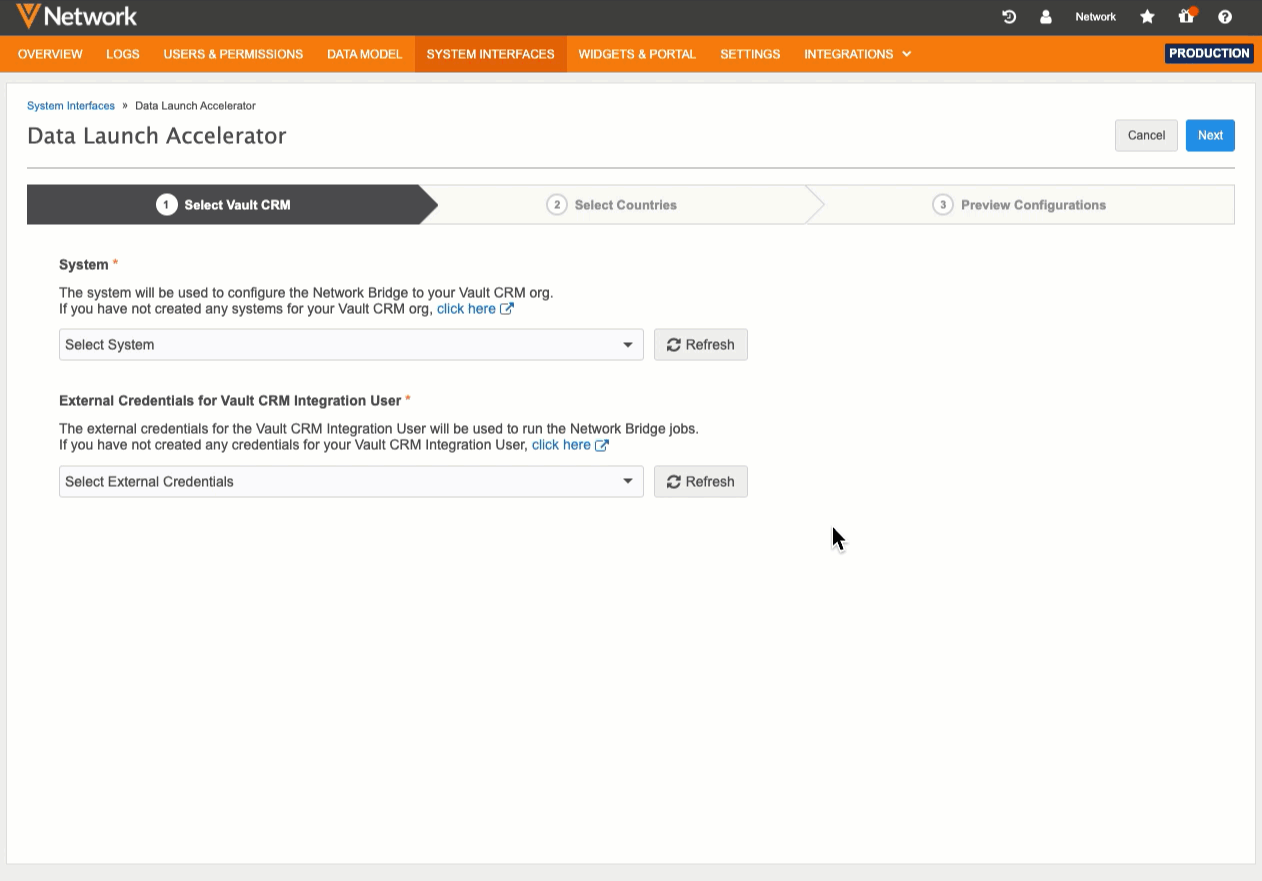The height and width of the screenshot is (881, 1262).
Task: Open favorites star icon
Action: (1148, 17)
